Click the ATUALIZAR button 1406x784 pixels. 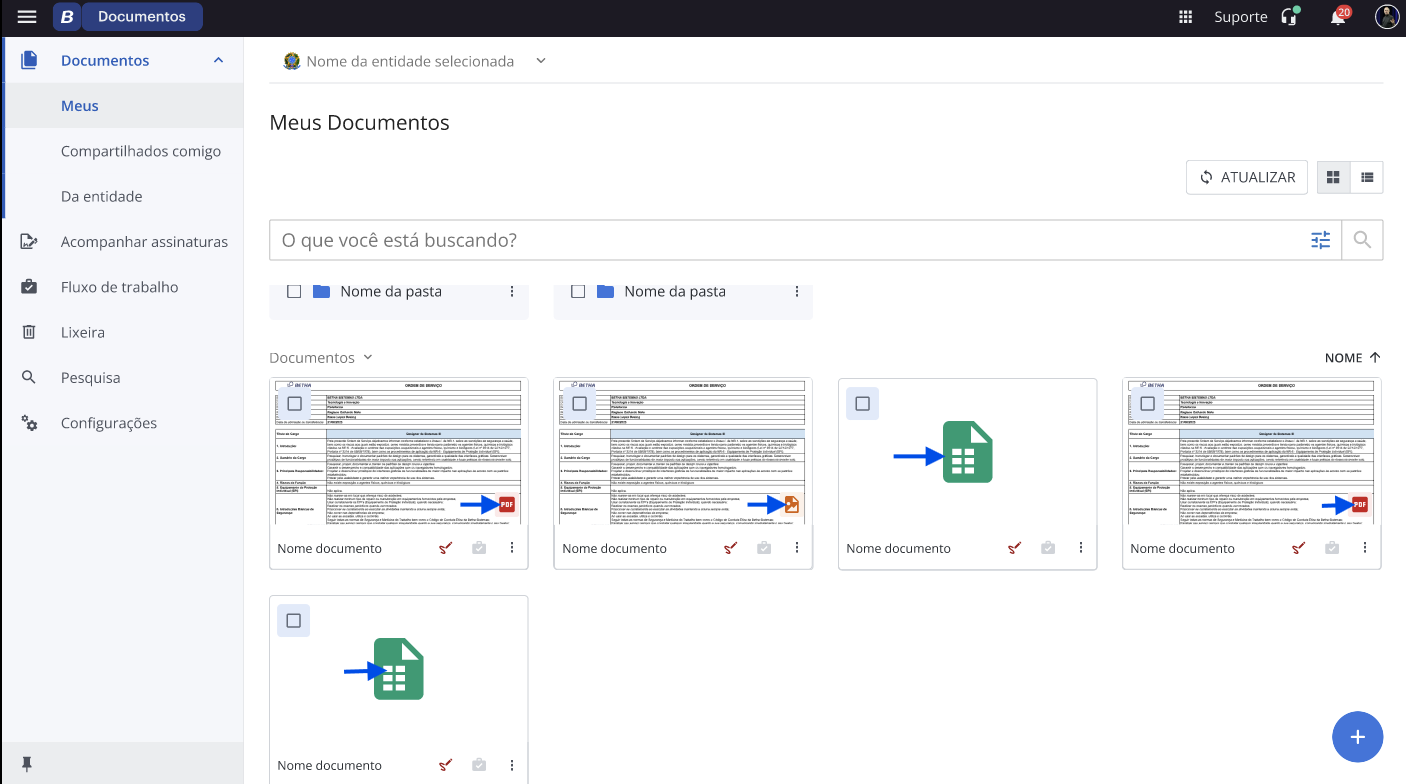tap(1246, 177)
